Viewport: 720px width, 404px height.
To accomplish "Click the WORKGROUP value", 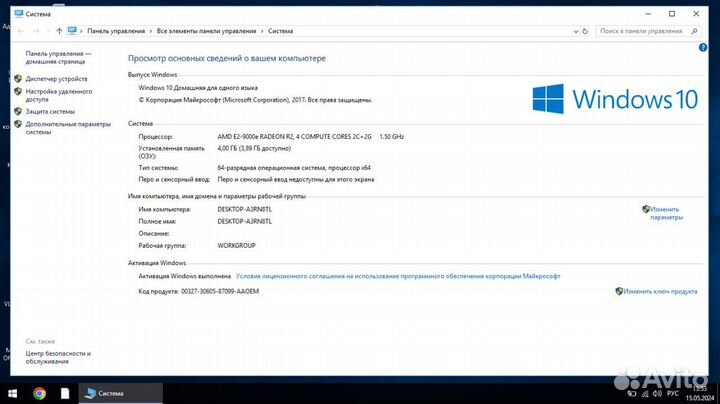I will click(x=236, y=246).
